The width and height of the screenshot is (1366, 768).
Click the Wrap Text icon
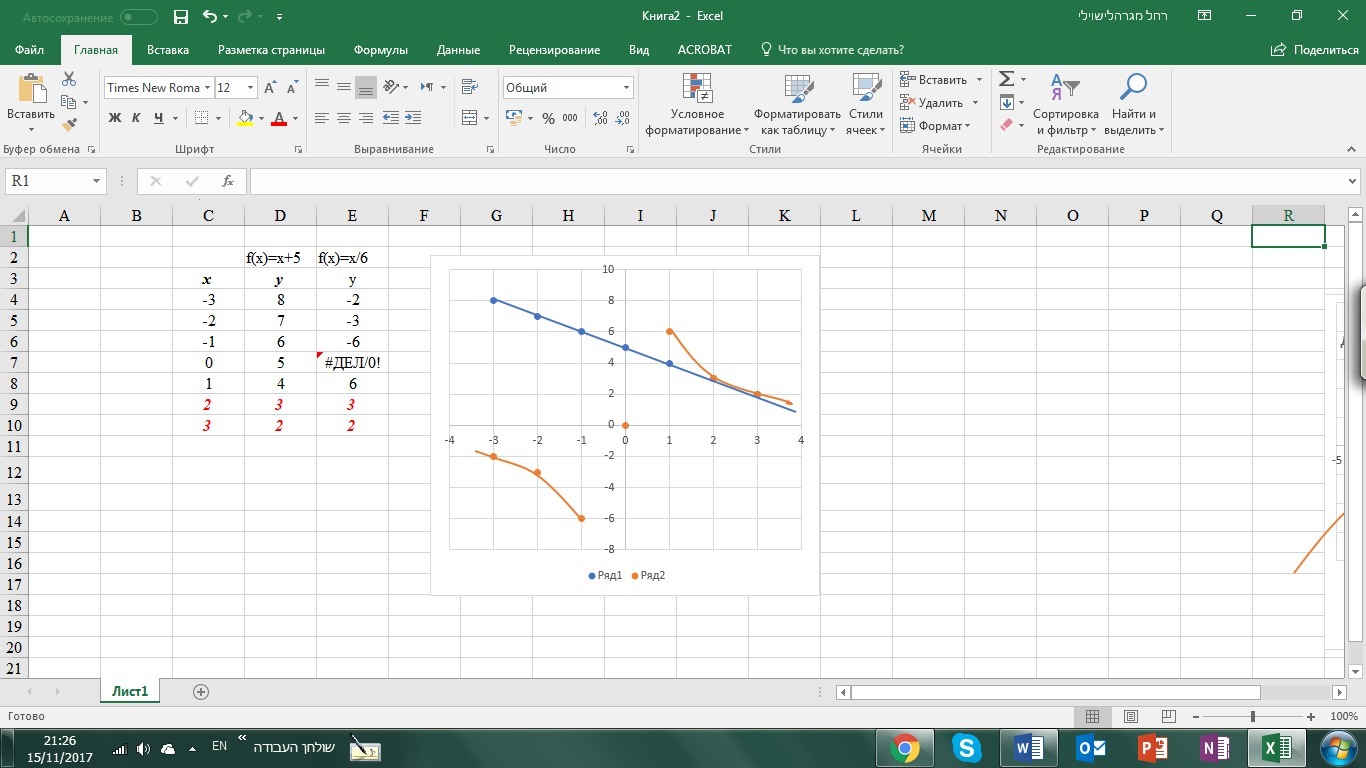(x=469, y=87)
